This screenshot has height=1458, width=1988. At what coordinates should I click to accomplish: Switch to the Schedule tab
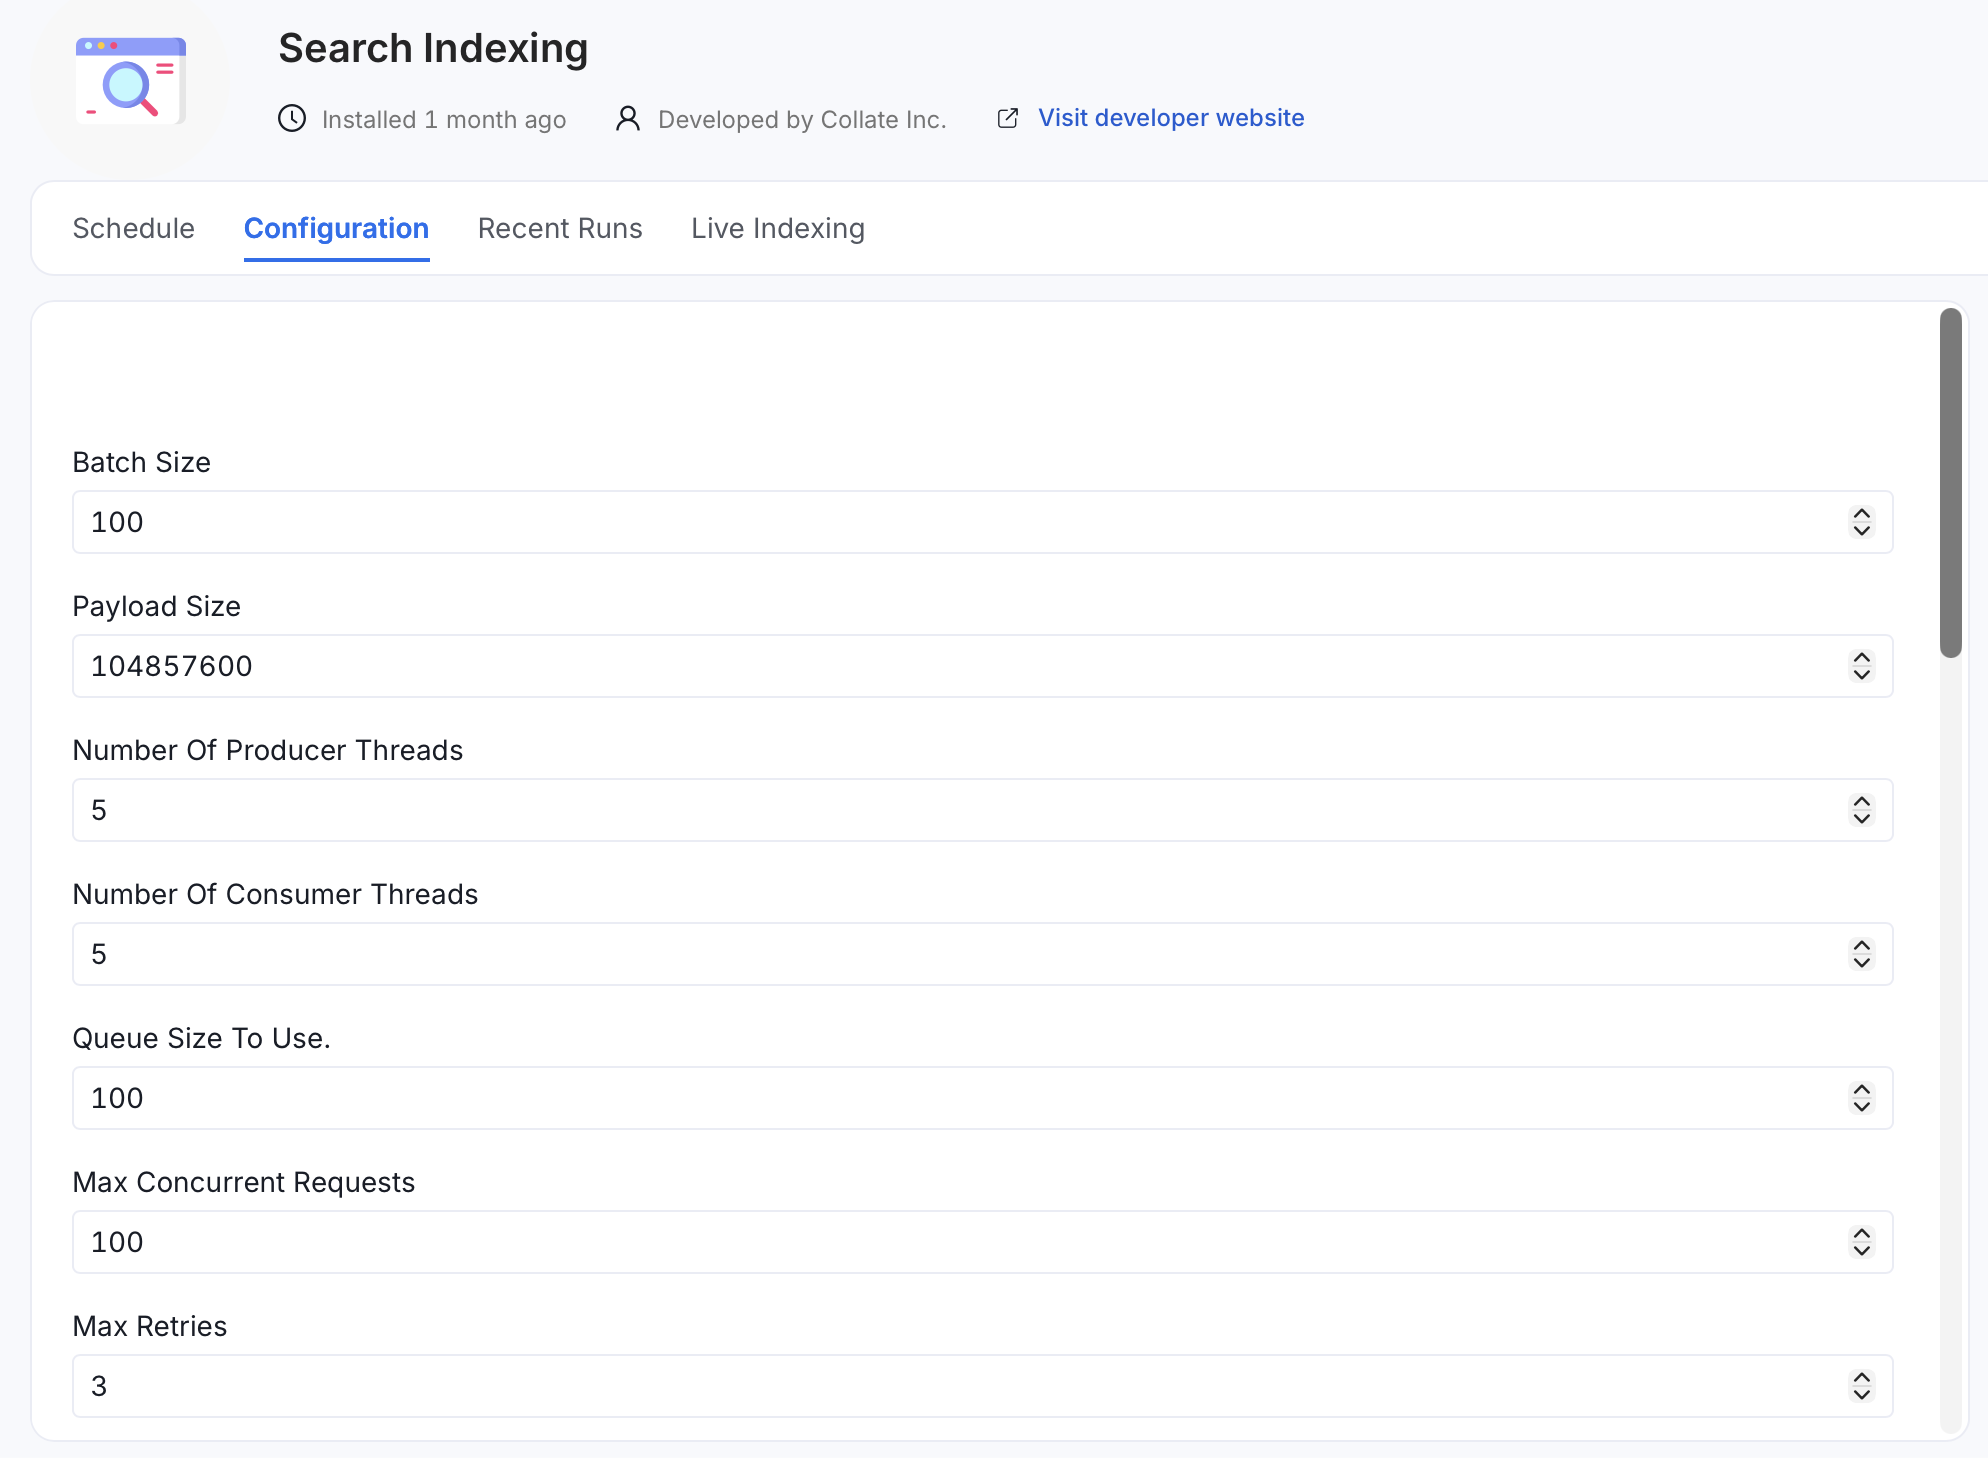point(134,229)
